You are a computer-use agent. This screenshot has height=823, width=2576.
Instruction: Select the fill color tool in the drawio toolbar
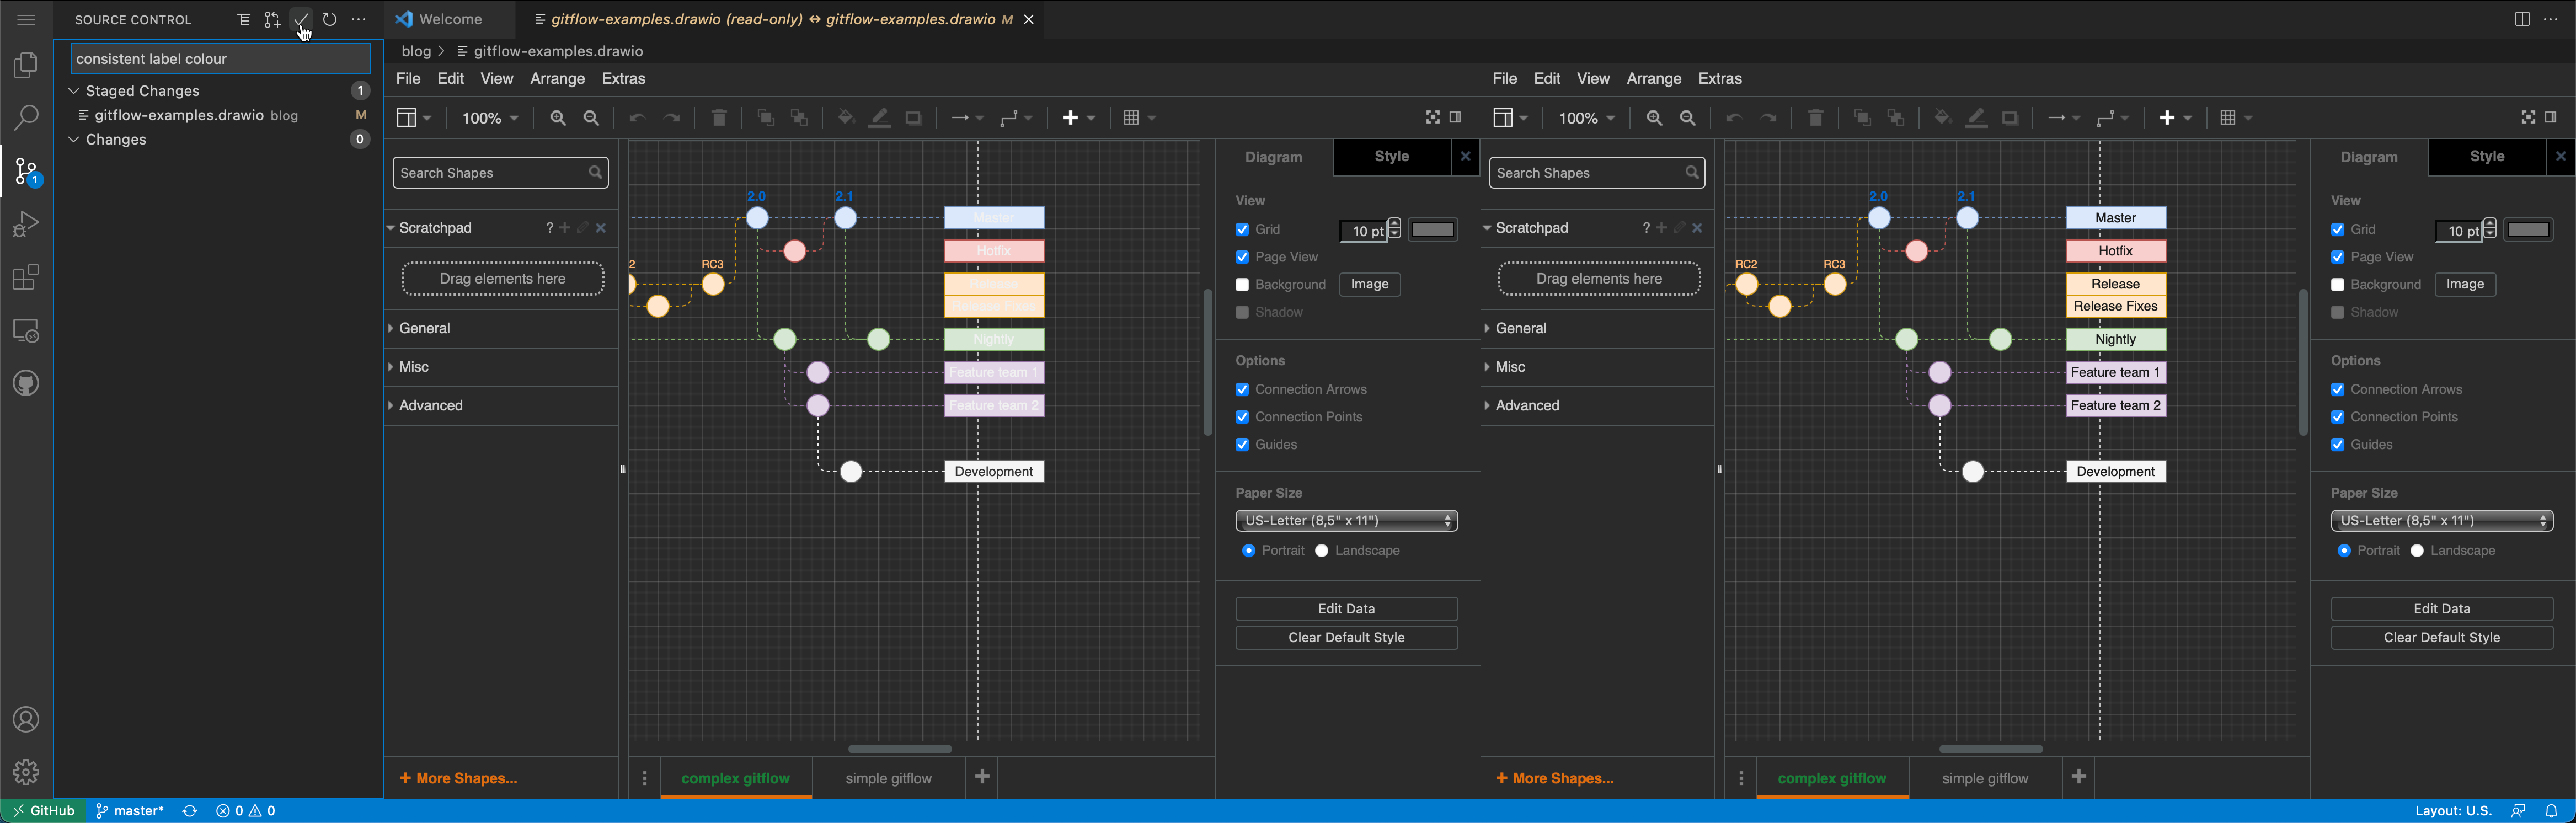pos(845,117)
